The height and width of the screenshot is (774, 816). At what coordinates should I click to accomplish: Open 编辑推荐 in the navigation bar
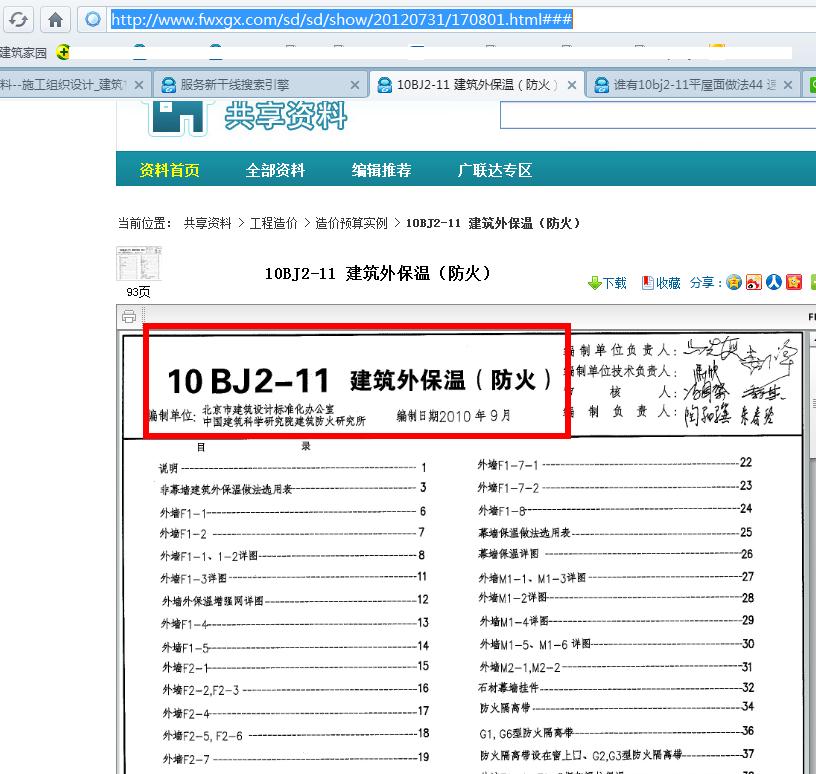(381, 170)
